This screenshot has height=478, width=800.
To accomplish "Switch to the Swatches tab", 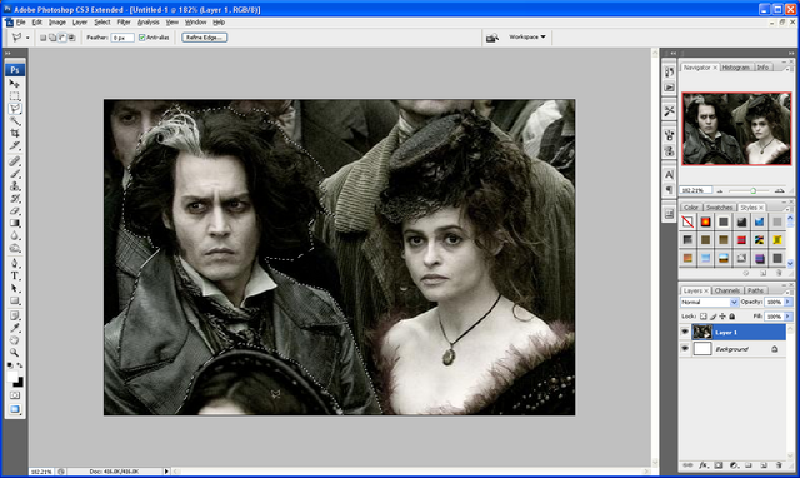I will click(x=719, y=207).
